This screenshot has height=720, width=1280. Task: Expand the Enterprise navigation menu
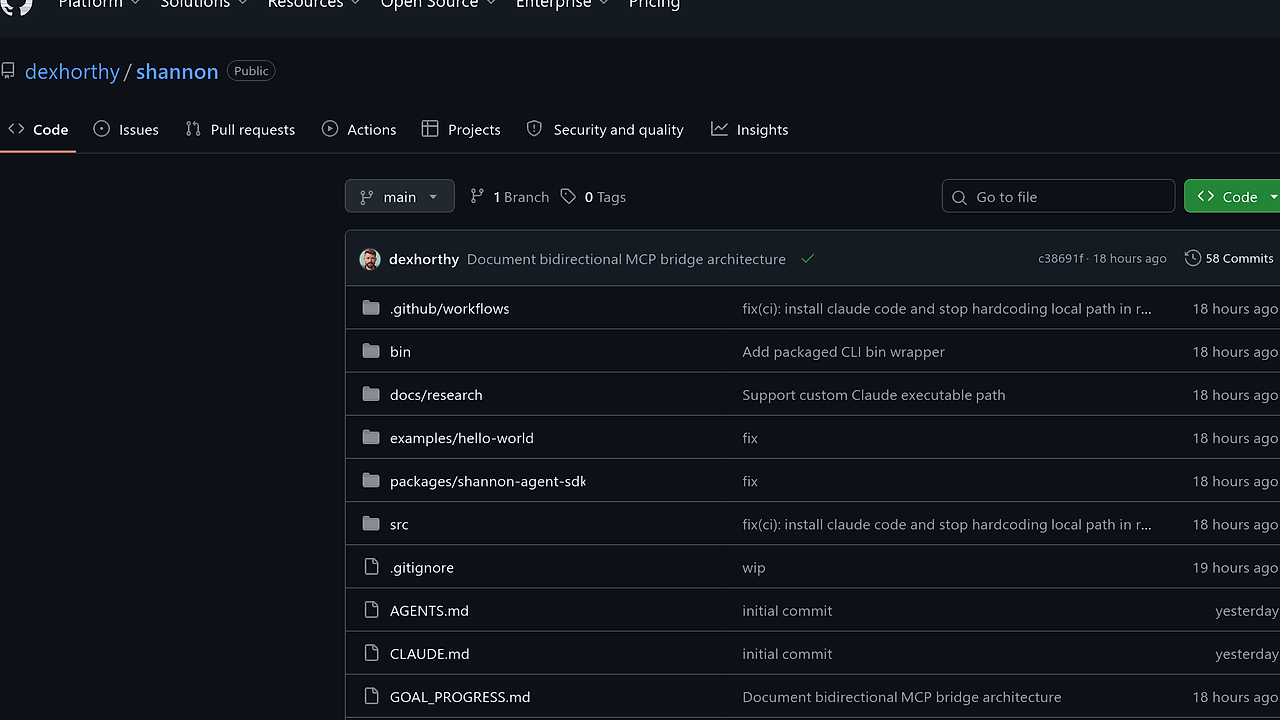point(562,5)
